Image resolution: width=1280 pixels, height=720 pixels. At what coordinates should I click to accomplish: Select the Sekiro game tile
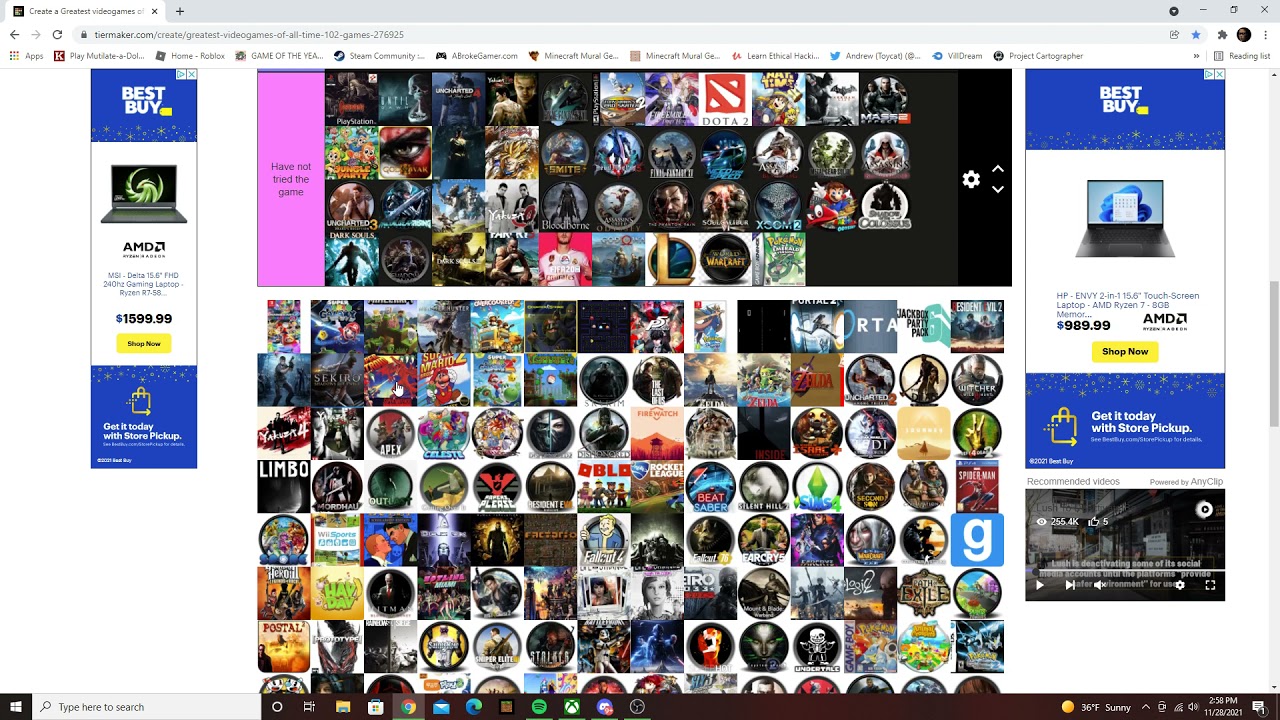337,380
